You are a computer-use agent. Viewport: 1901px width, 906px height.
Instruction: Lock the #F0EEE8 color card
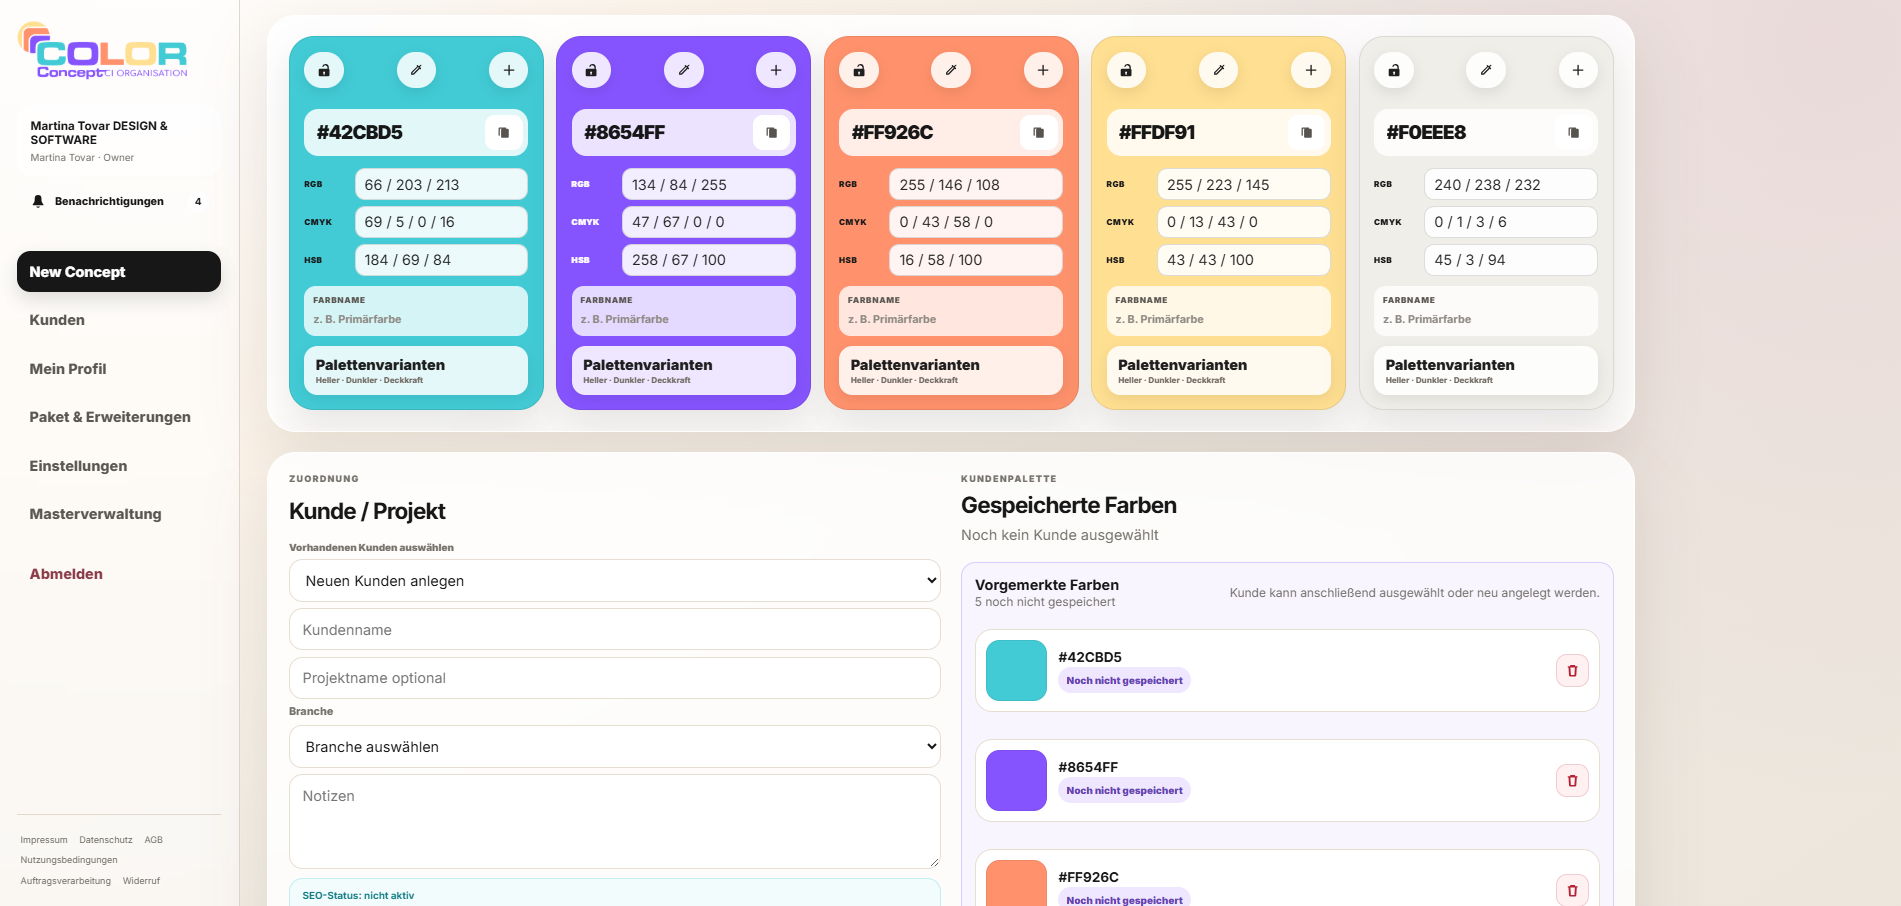coord(1394,70)
